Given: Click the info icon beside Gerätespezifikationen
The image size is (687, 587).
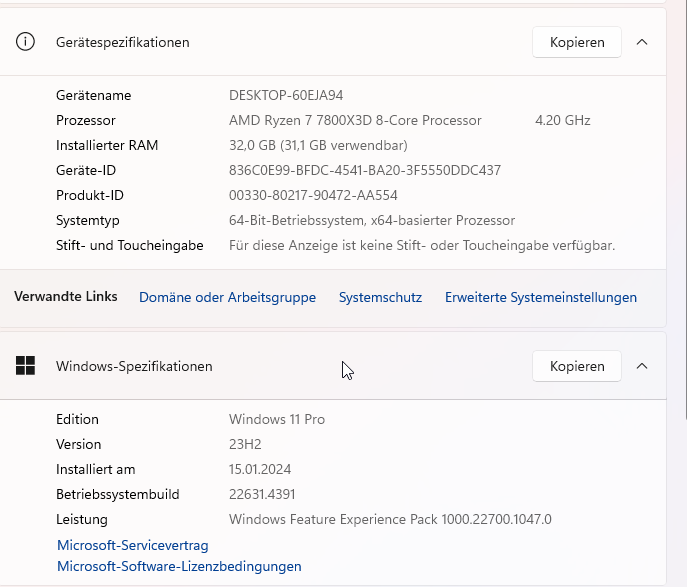Looking at the screenshot, I should click(x=25, y=42).
